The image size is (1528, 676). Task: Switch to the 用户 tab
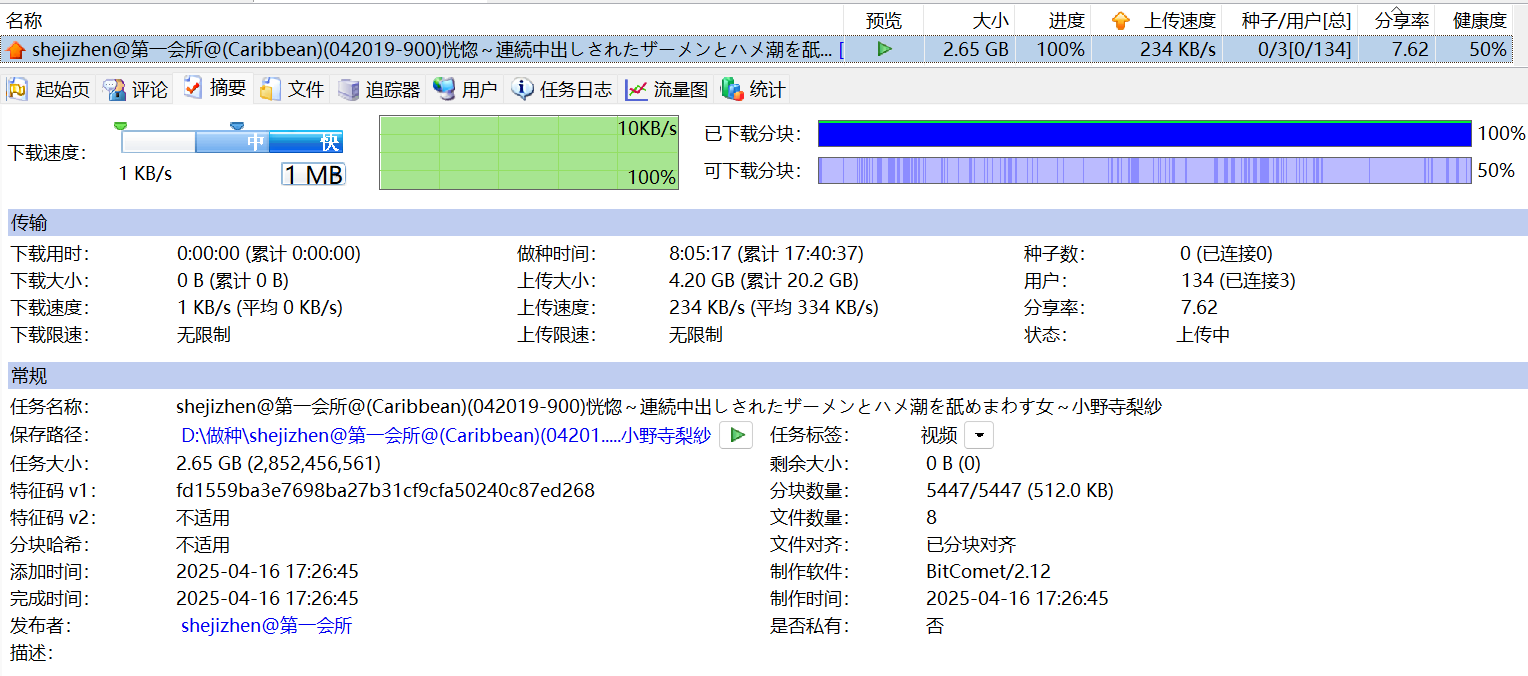point(465,89)
